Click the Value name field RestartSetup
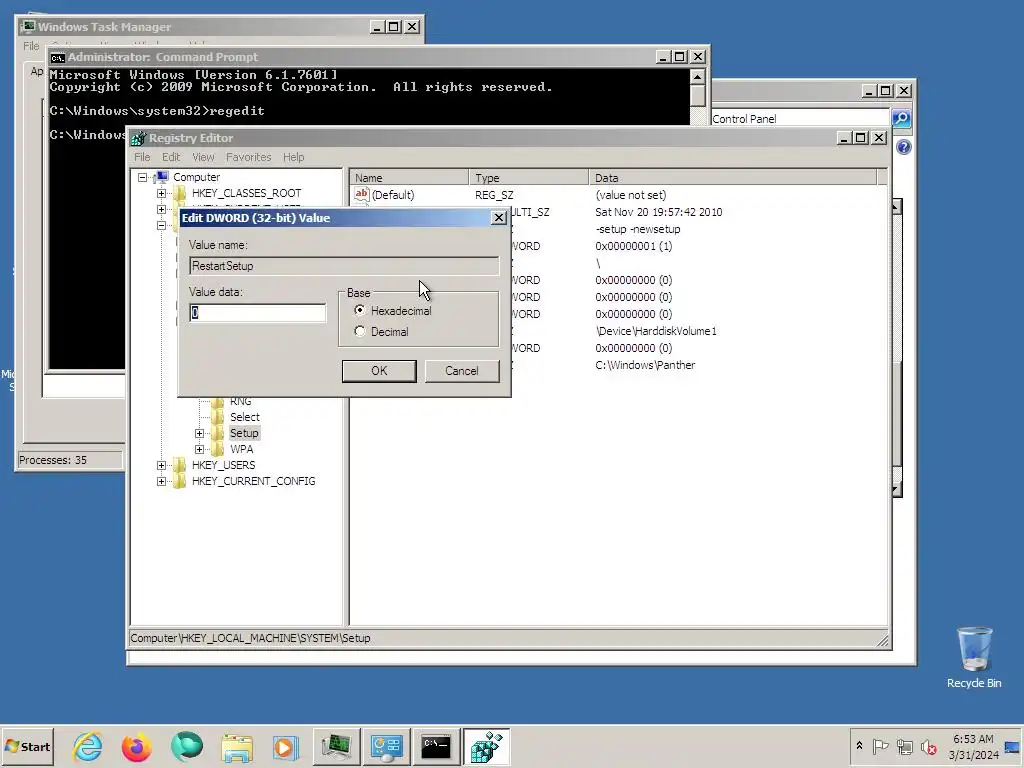Image resolution: width=1024 pixels, height=768 pixels. click(344, 266)
